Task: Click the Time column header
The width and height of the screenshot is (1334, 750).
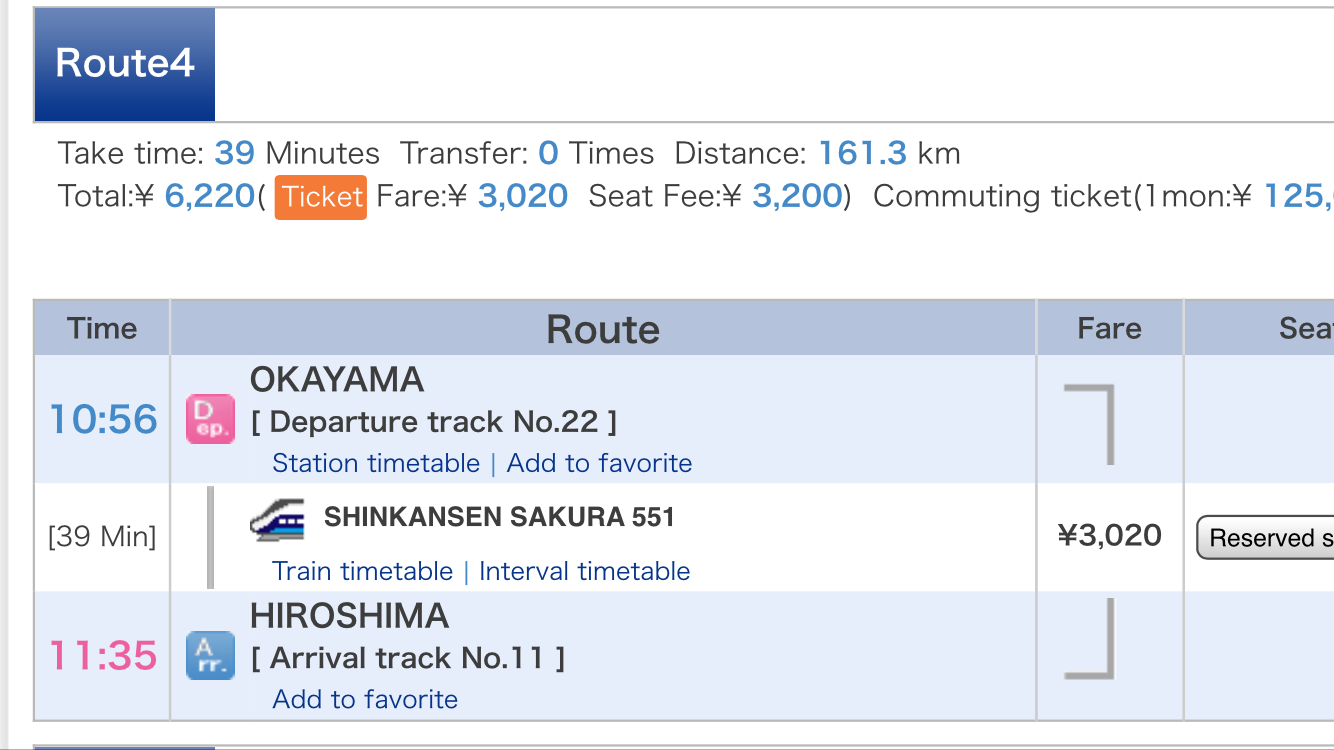Action: [102, 329]
